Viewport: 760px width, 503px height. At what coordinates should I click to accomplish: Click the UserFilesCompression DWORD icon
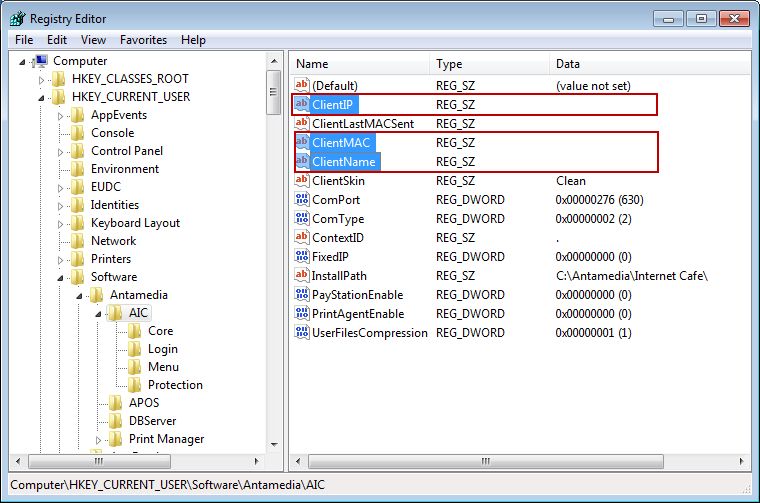click(301, 332)
